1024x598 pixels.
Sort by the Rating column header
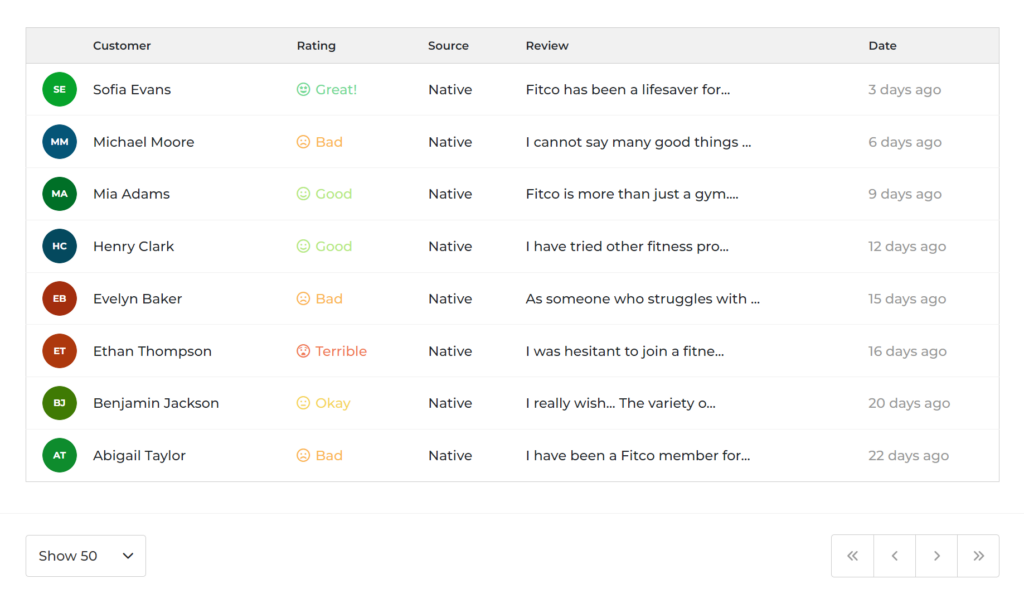pyautogui.click(x=316, y=46)
